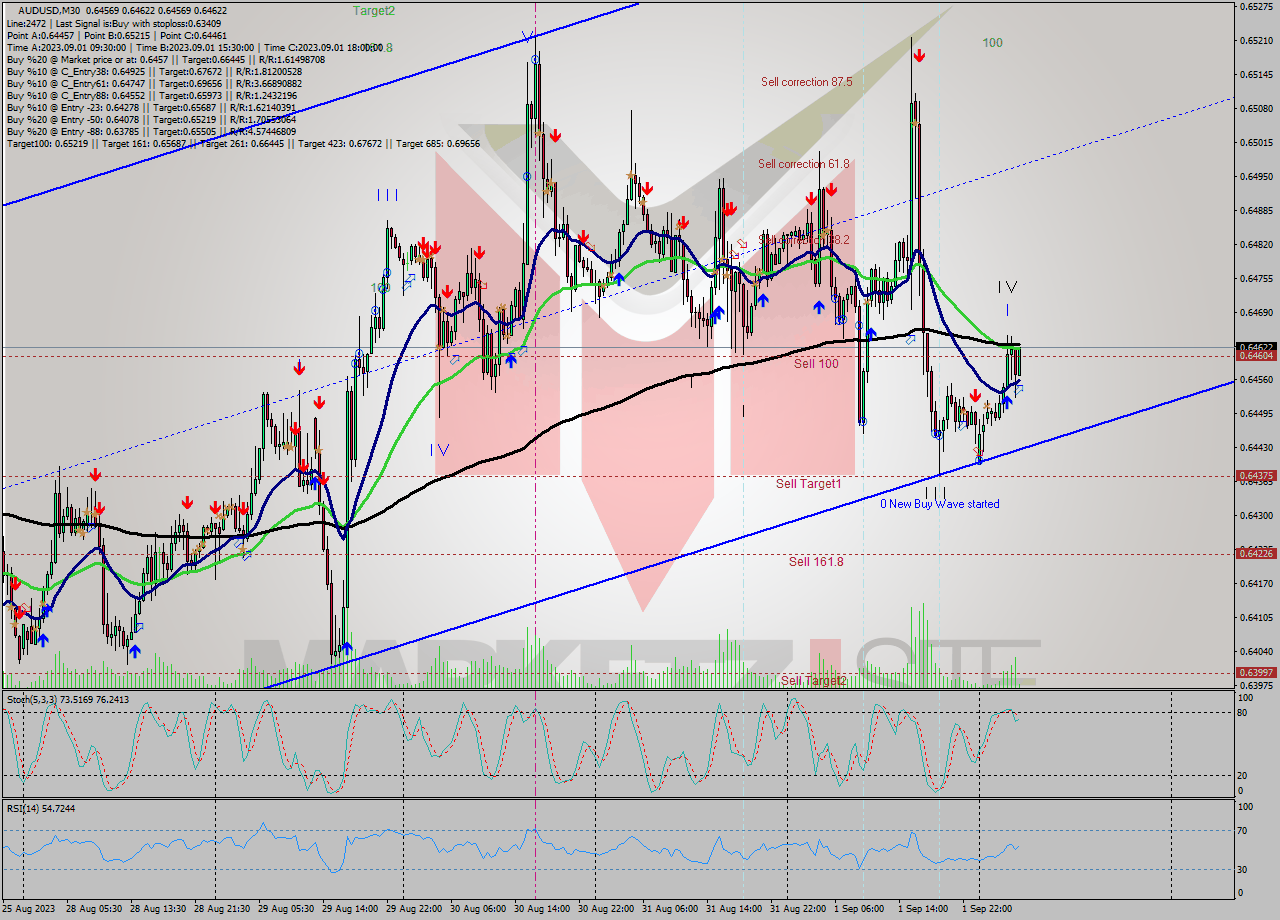Click the 0.64820 price axis label
Image resolution: width=1280 pixels, height=920 pixels.
(1256, 244)
